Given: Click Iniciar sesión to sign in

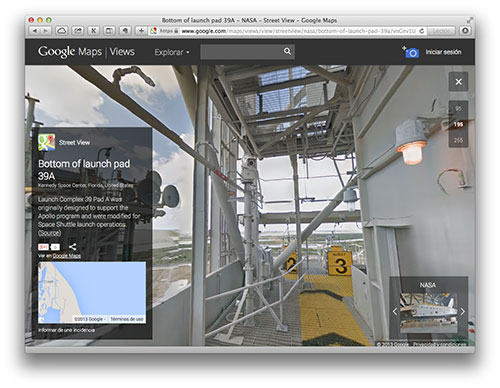Looking at the screenshot, I should tap(443, 52).
